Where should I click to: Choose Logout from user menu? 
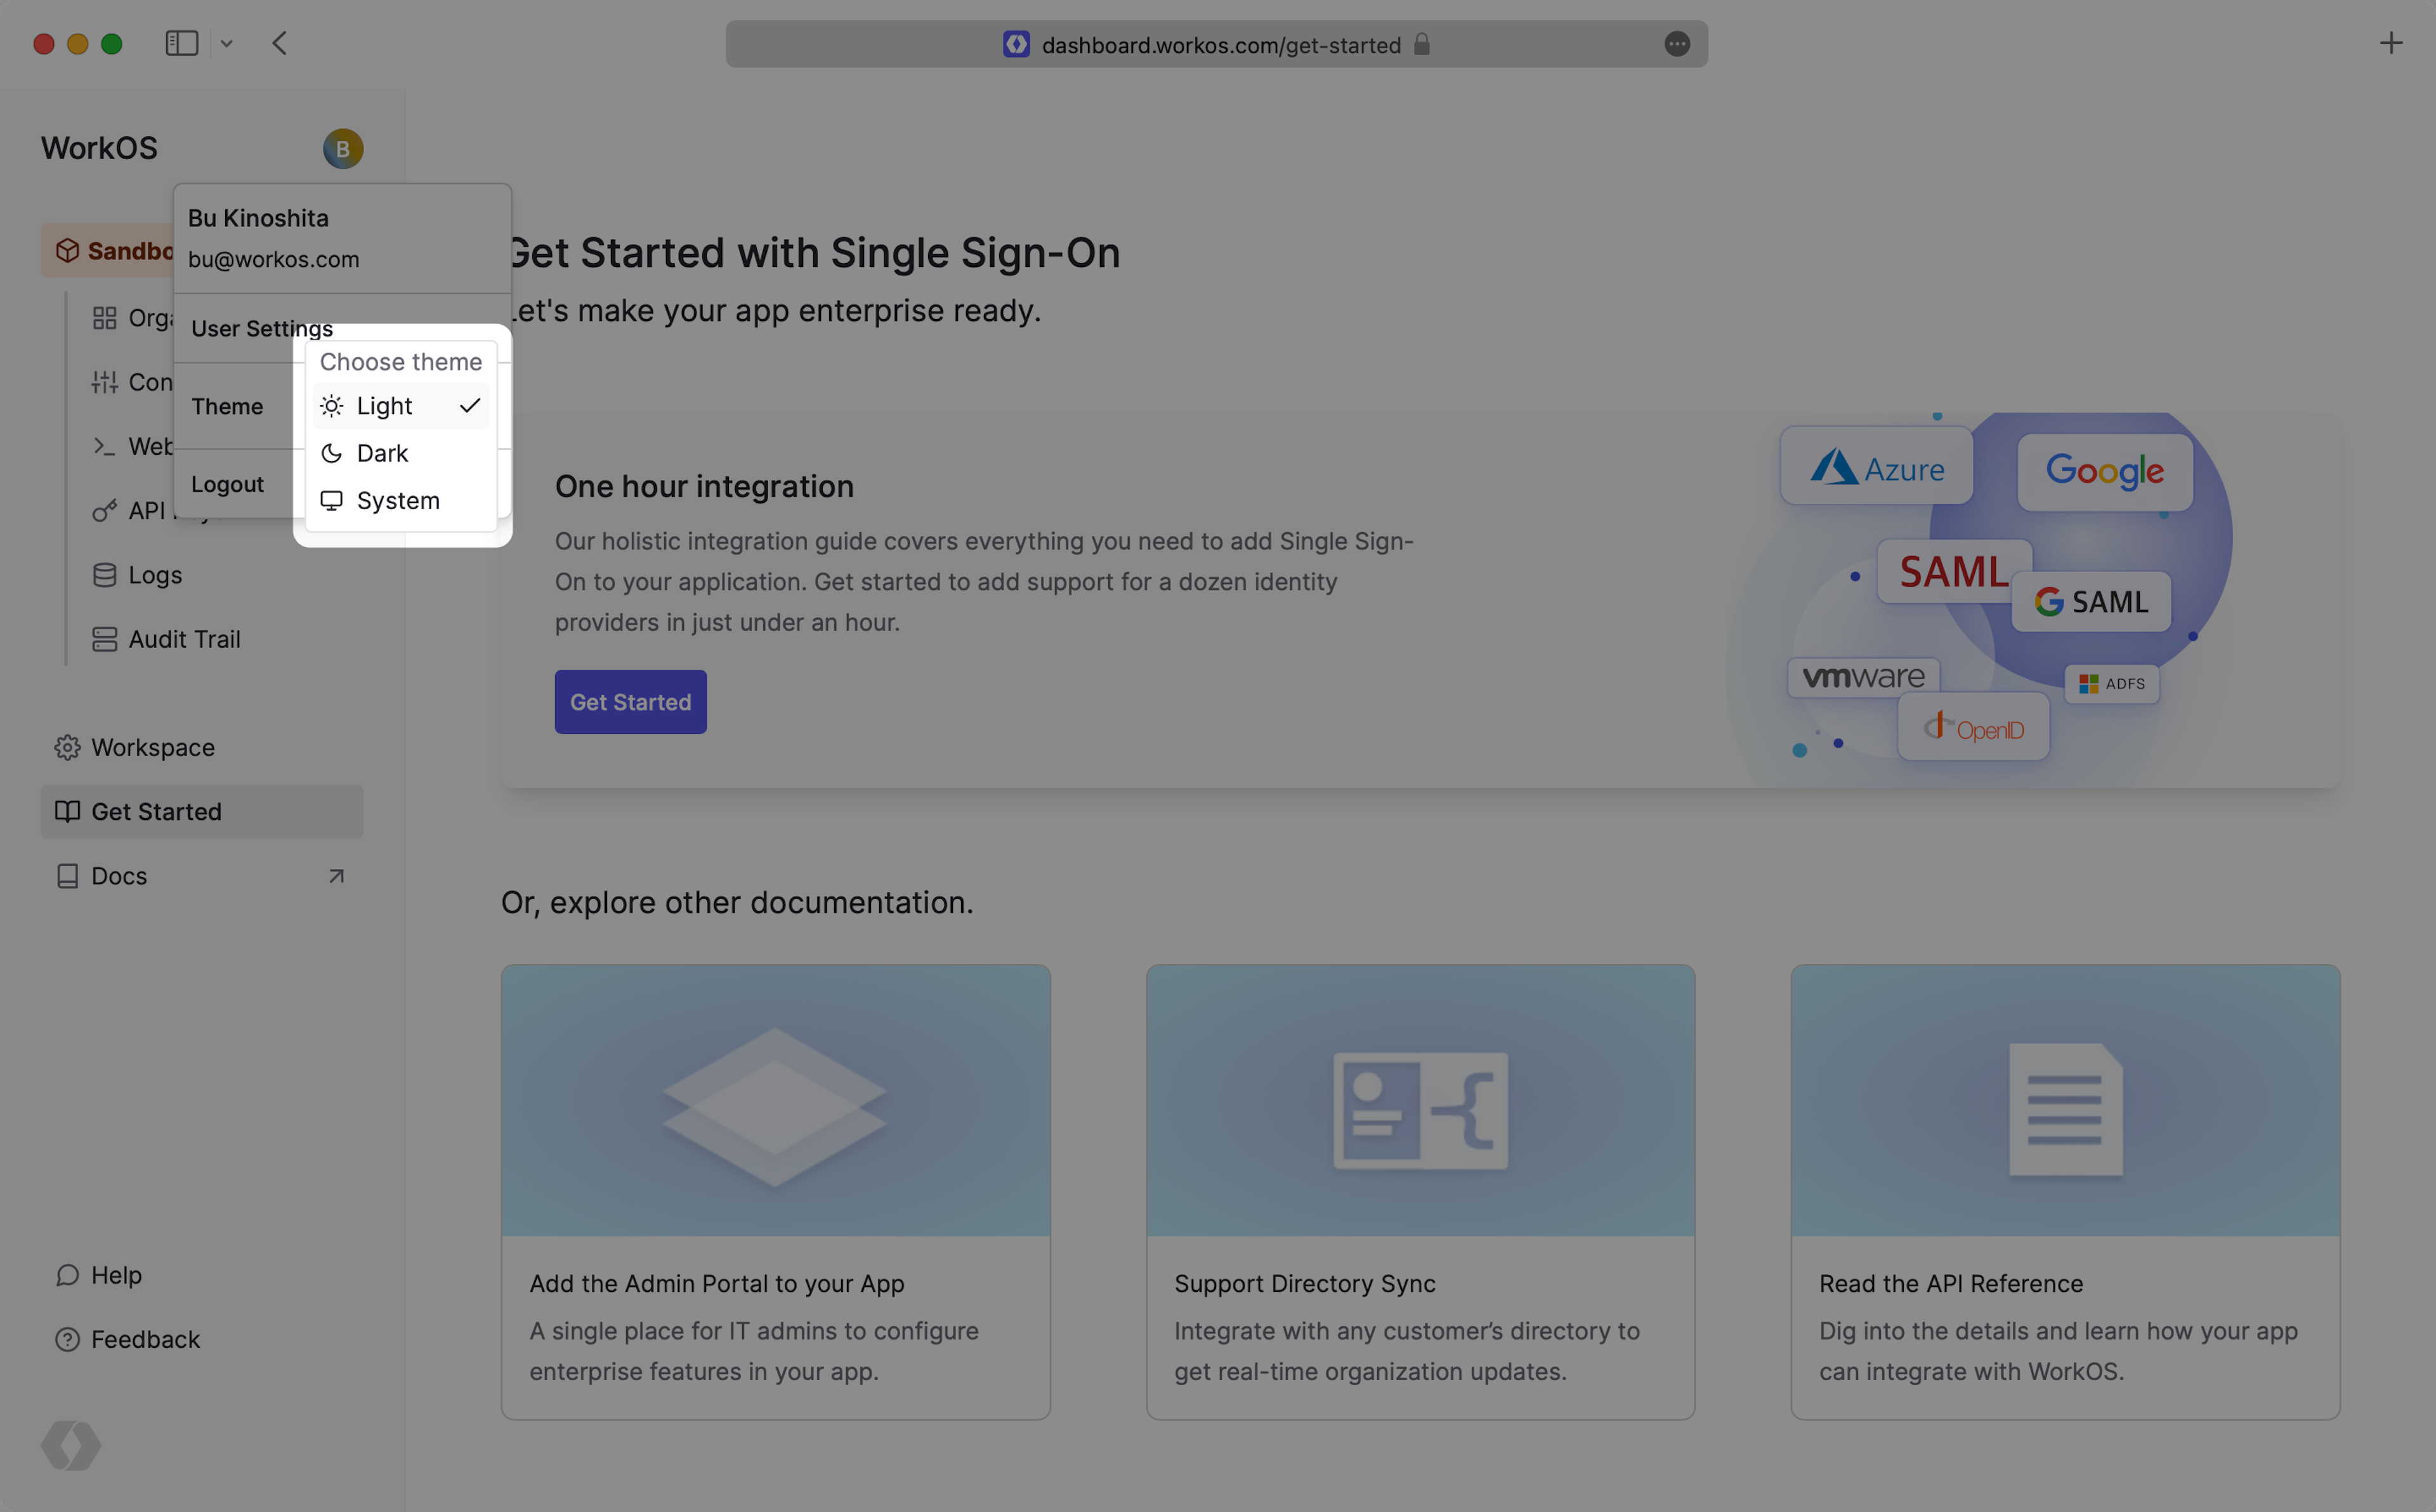coord(228,484)
